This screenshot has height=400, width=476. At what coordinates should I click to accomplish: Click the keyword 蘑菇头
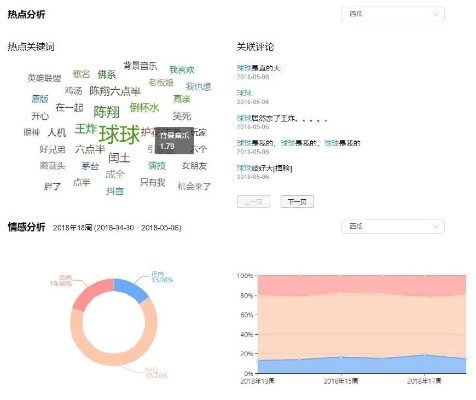[52, 166]
